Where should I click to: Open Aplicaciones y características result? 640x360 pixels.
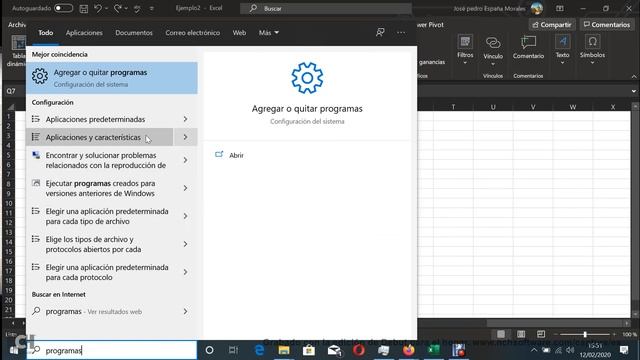tap(100, 137)
